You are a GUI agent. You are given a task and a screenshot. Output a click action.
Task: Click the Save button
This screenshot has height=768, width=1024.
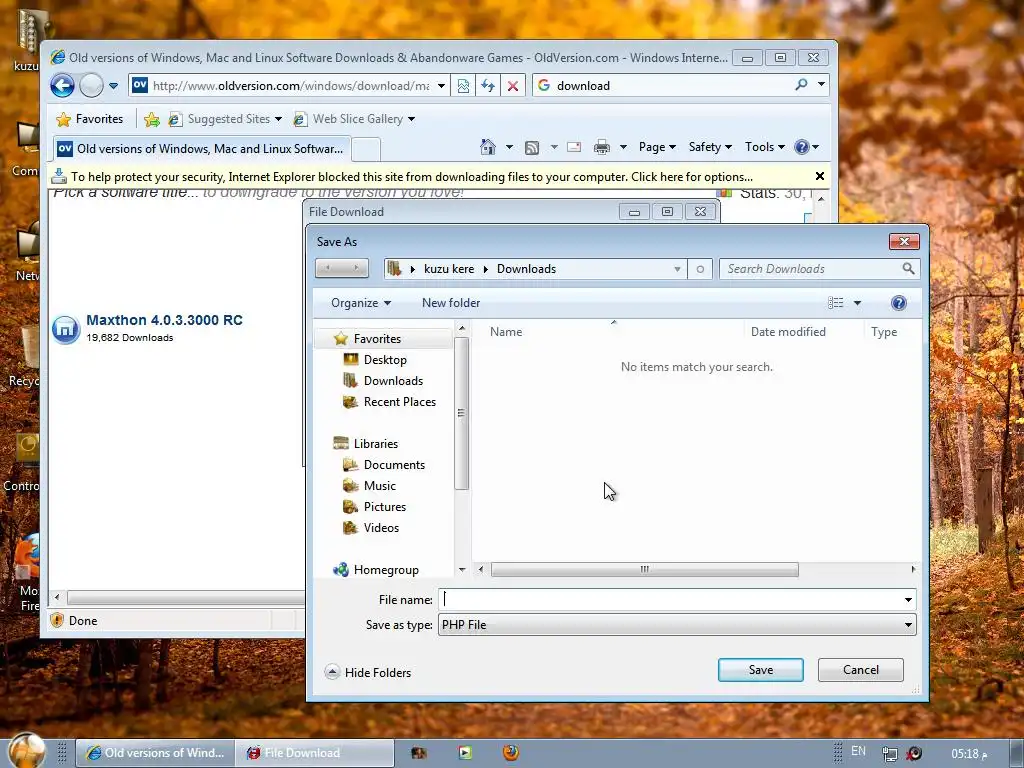point(761,670)
